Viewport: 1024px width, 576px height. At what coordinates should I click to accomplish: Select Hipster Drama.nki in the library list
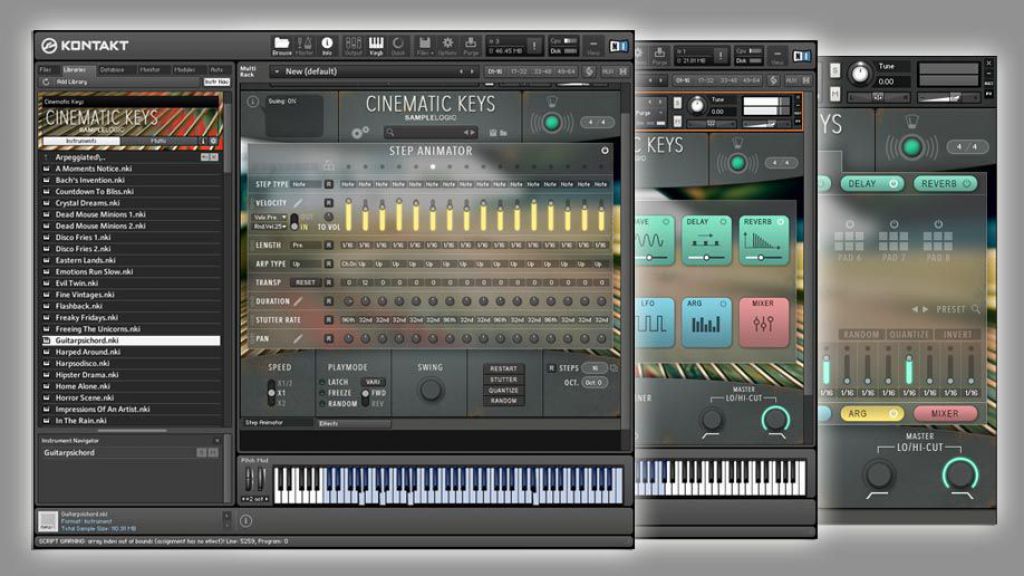pos(131,375)
